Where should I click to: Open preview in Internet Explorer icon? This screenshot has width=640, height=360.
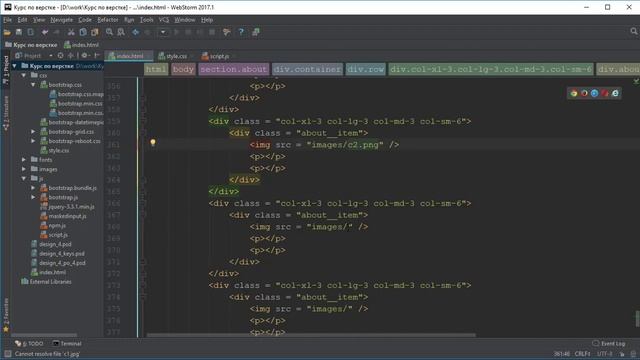point(615,93)
